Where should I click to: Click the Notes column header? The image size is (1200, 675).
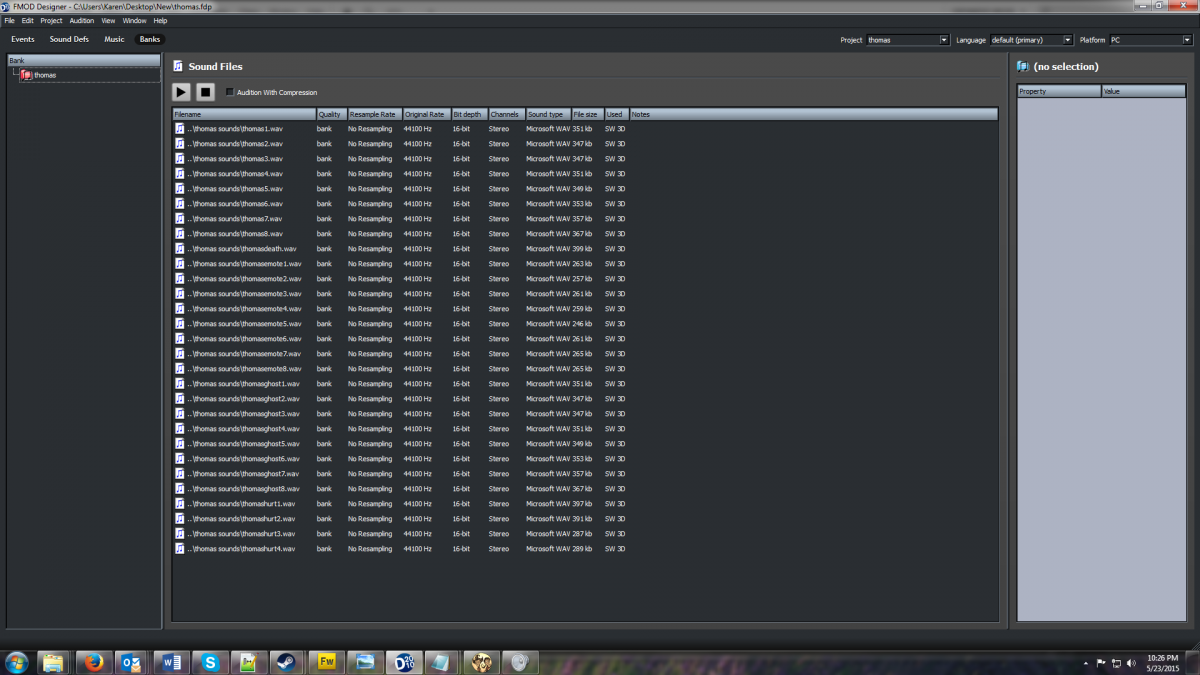click(x=813, y=114)
